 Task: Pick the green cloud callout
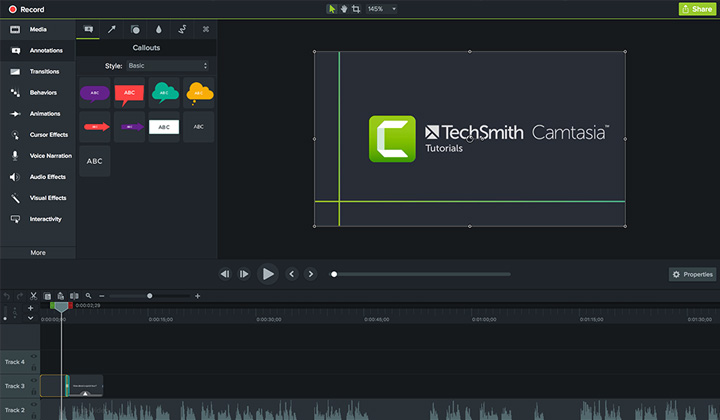tap(164, 93)
